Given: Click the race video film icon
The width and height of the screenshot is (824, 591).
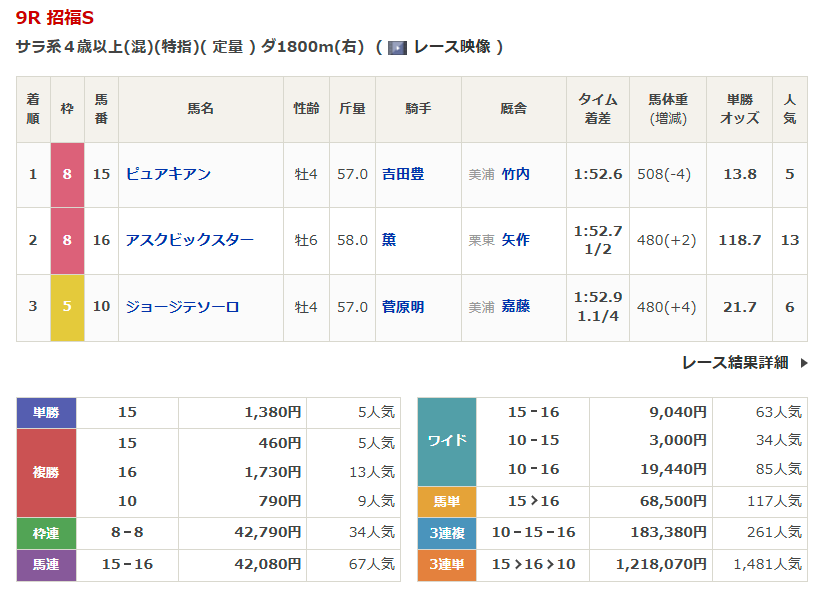Looking at the screenshot, I should [397, 47].
